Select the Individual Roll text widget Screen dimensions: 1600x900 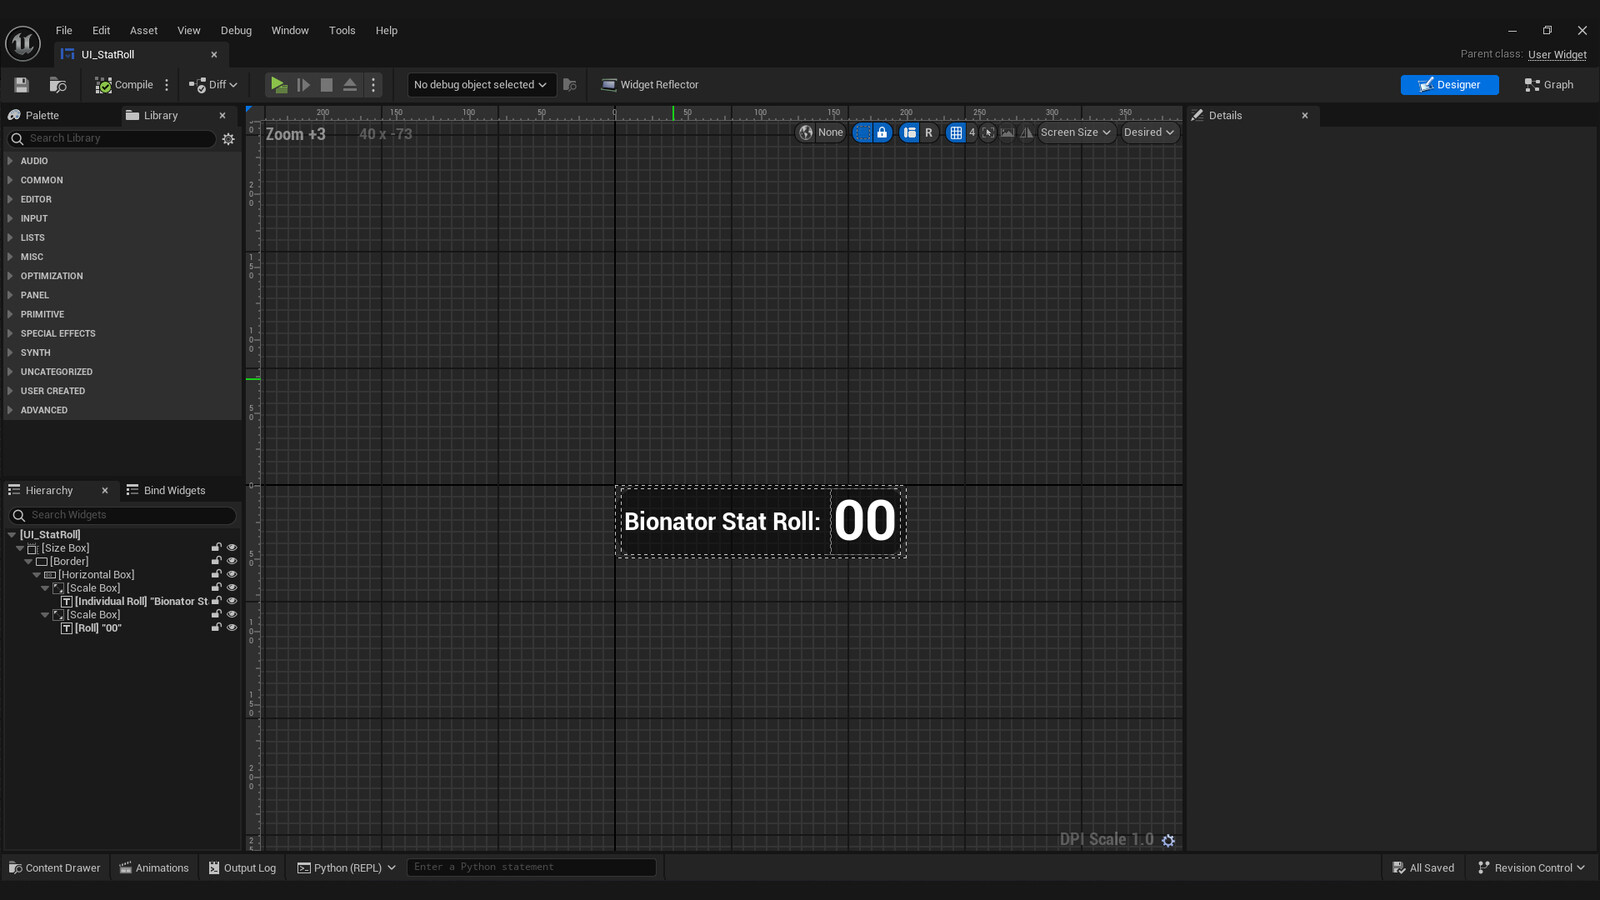(x=141, y=602)
